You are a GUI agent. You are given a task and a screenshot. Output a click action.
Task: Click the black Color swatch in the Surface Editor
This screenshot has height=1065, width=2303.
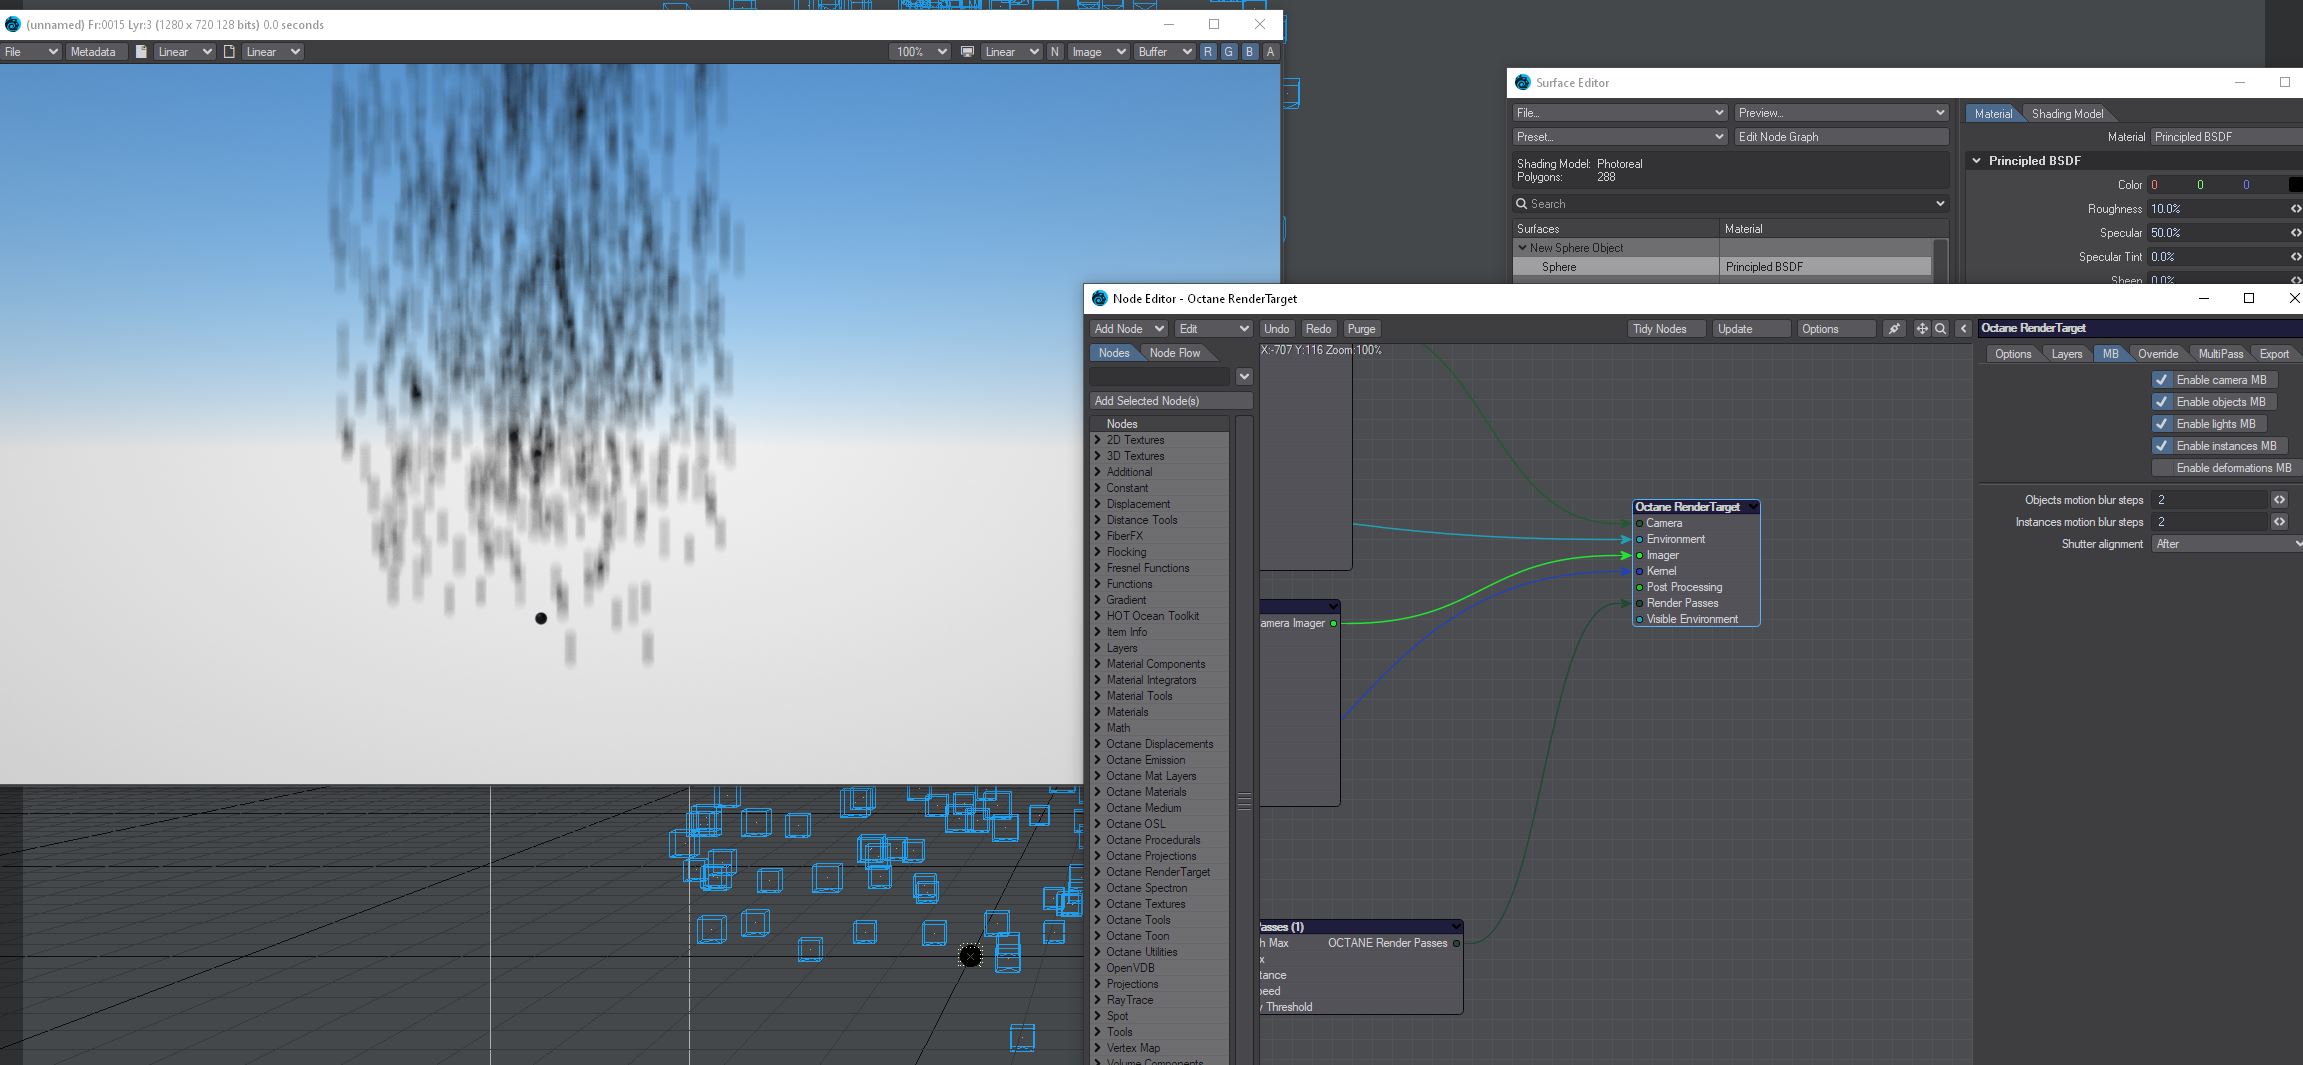click(x=2296, y=185)
